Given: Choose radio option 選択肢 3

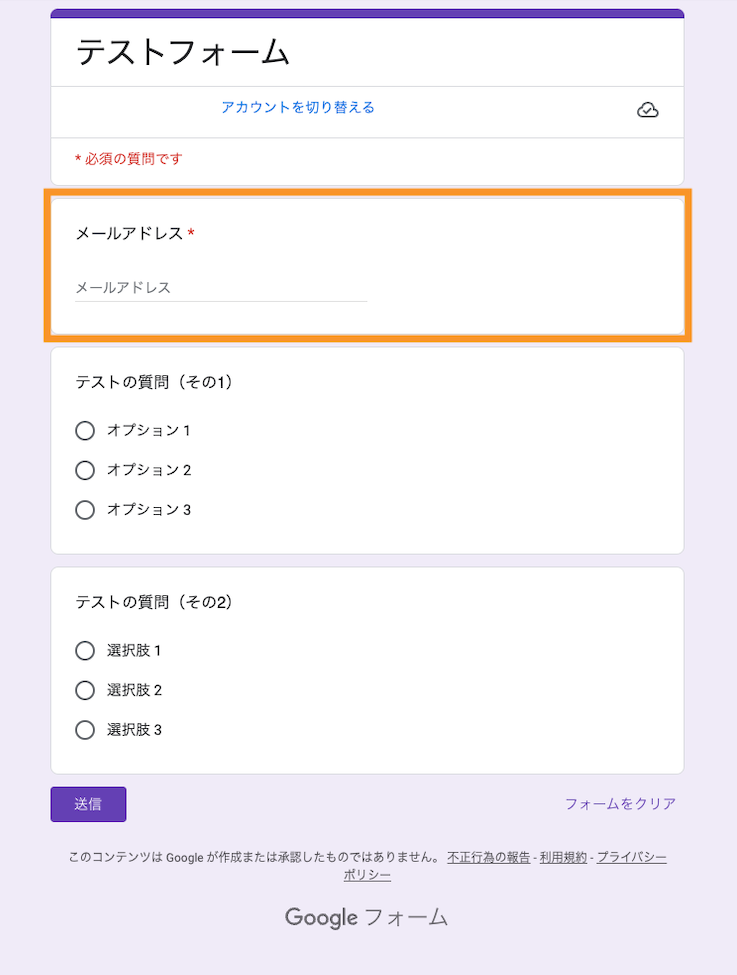Looking at the screenshot, I should coord(85,730).
